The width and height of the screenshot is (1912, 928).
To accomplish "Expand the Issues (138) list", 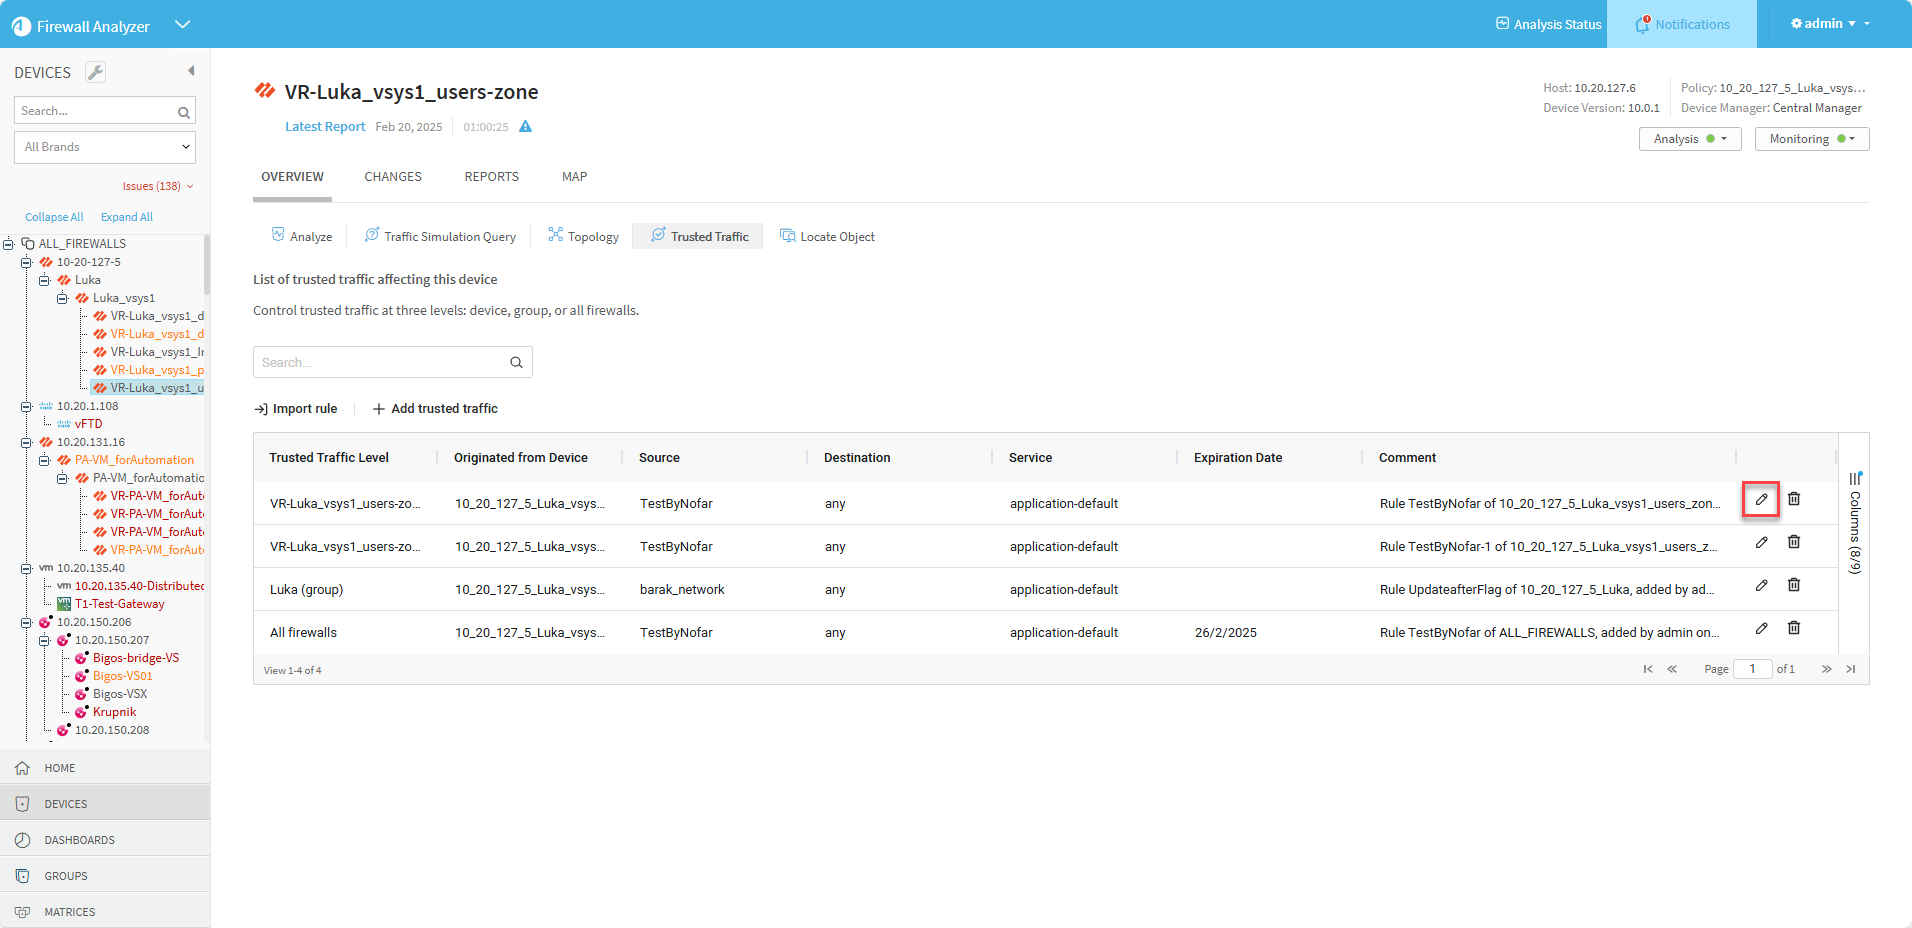I will click(158, 186).
